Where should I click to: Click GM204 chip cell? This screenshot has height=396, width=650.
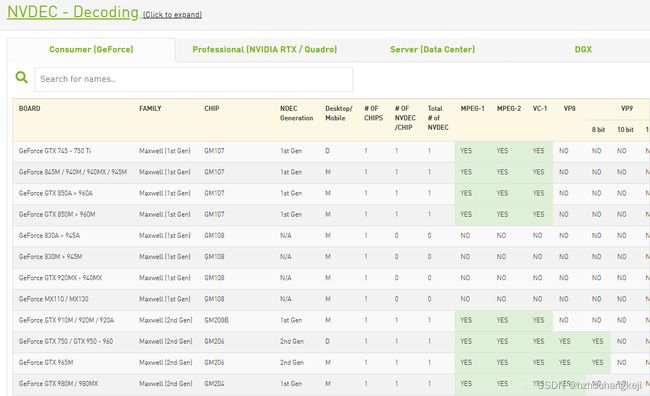[214, 384]
